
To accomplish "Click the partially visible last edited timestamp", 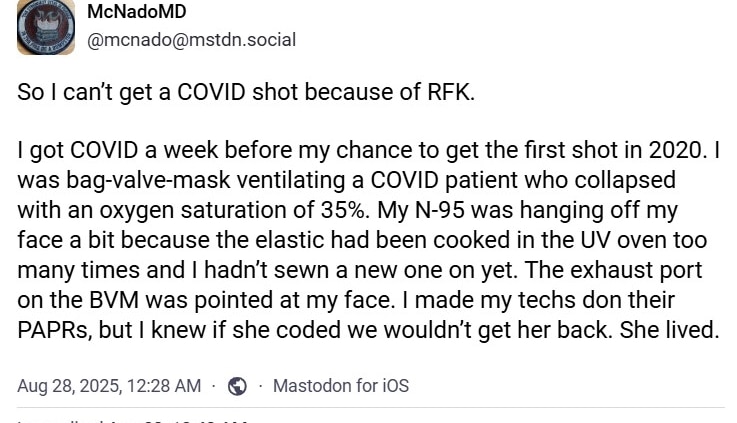I will 133,421.
